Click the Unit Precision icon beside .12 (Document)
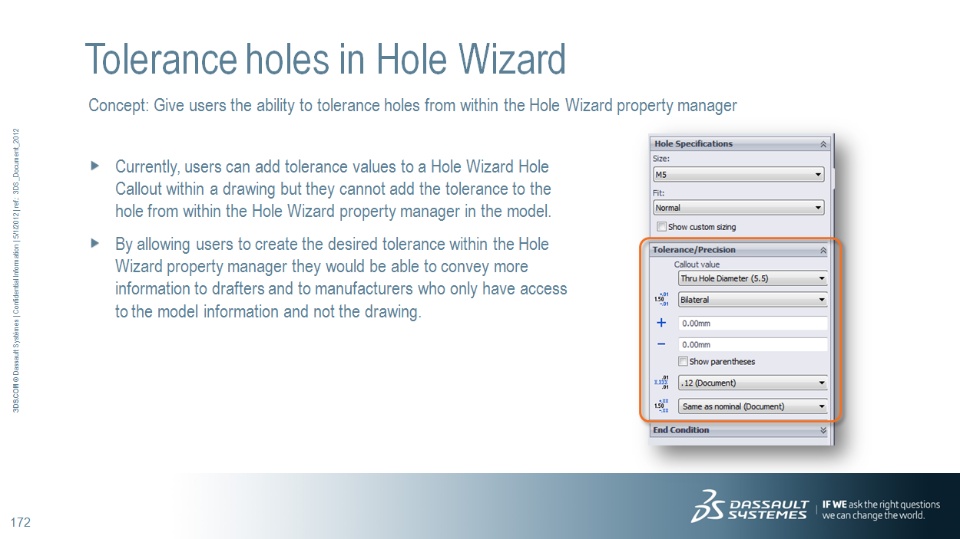Viewport: 960px width, 539px height. coord(661,383)
